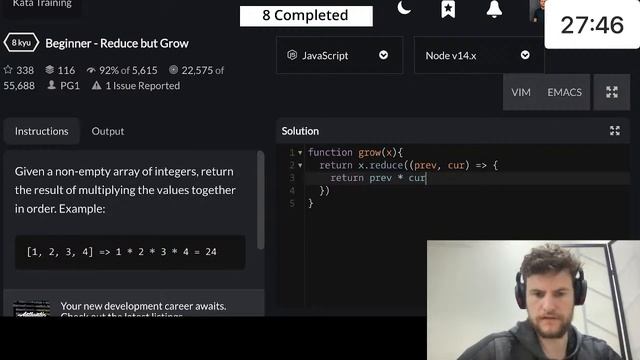Click the 27:46 timer display

592,24
